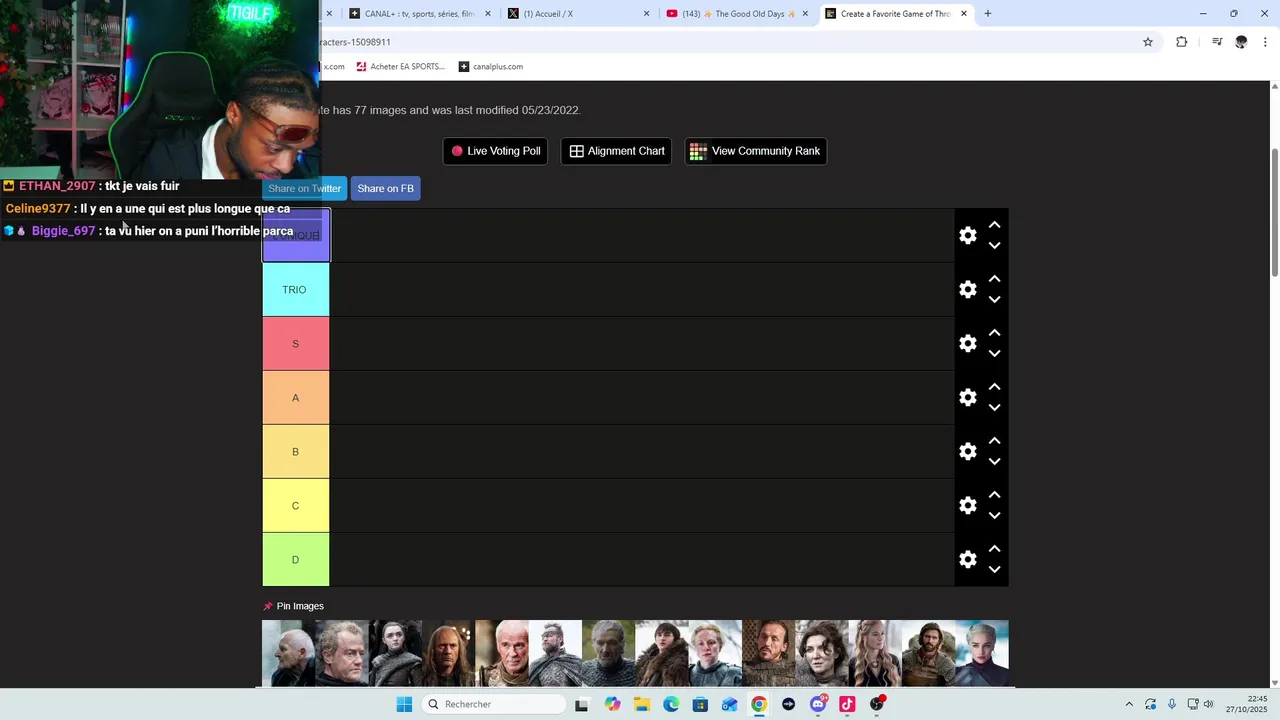Screen dimensions: 1280x720
Task: Move the C tier row up
Action: (x=994, y=495)
